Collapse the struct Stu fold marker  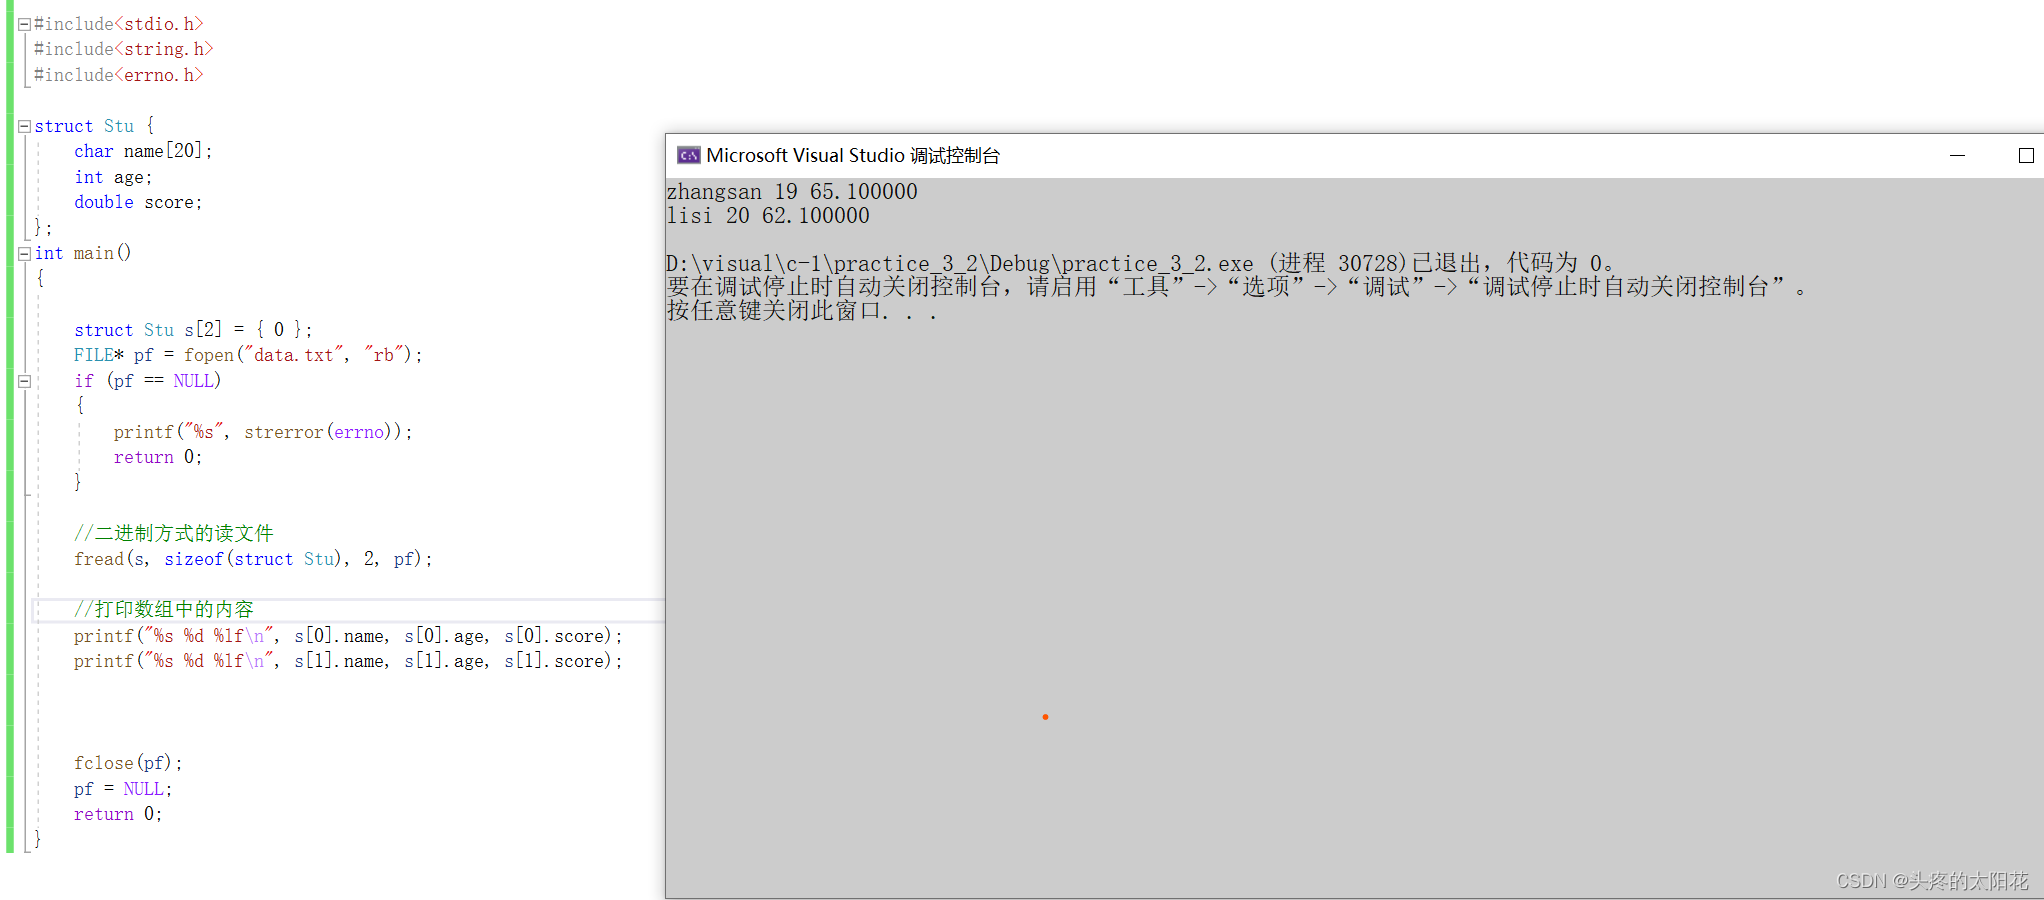pyautogui.click(x=24, y=127)
